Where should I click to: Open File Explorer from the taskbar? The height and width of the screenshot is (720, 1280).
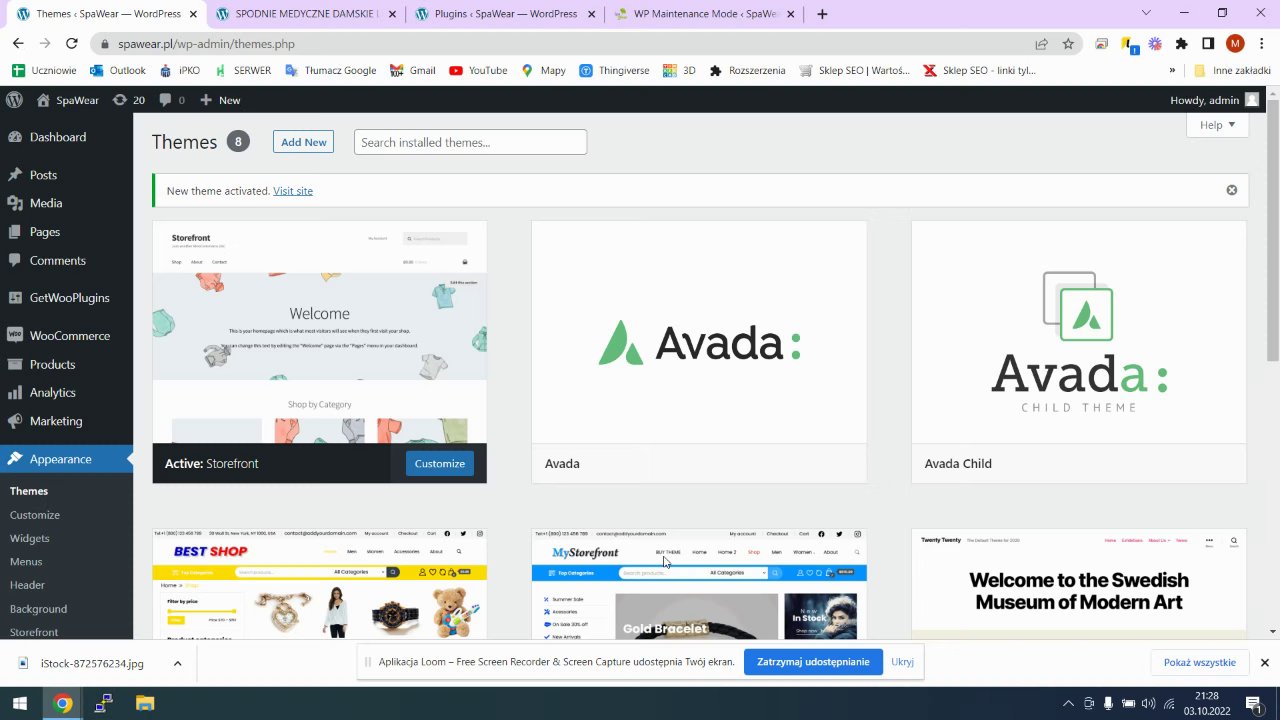[x=145, y=704]
